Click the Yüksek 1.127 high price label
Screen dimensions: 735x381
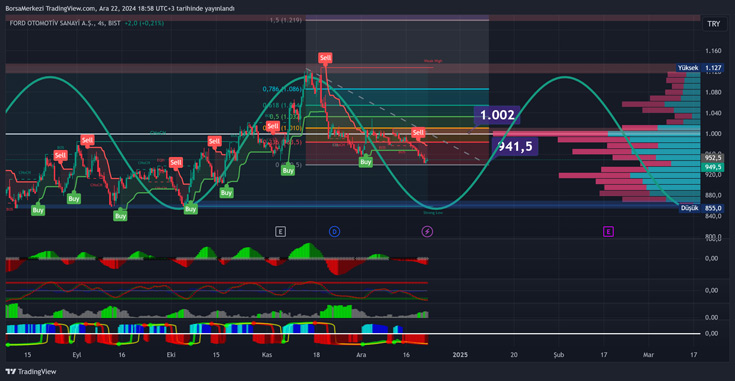[700, 68]
